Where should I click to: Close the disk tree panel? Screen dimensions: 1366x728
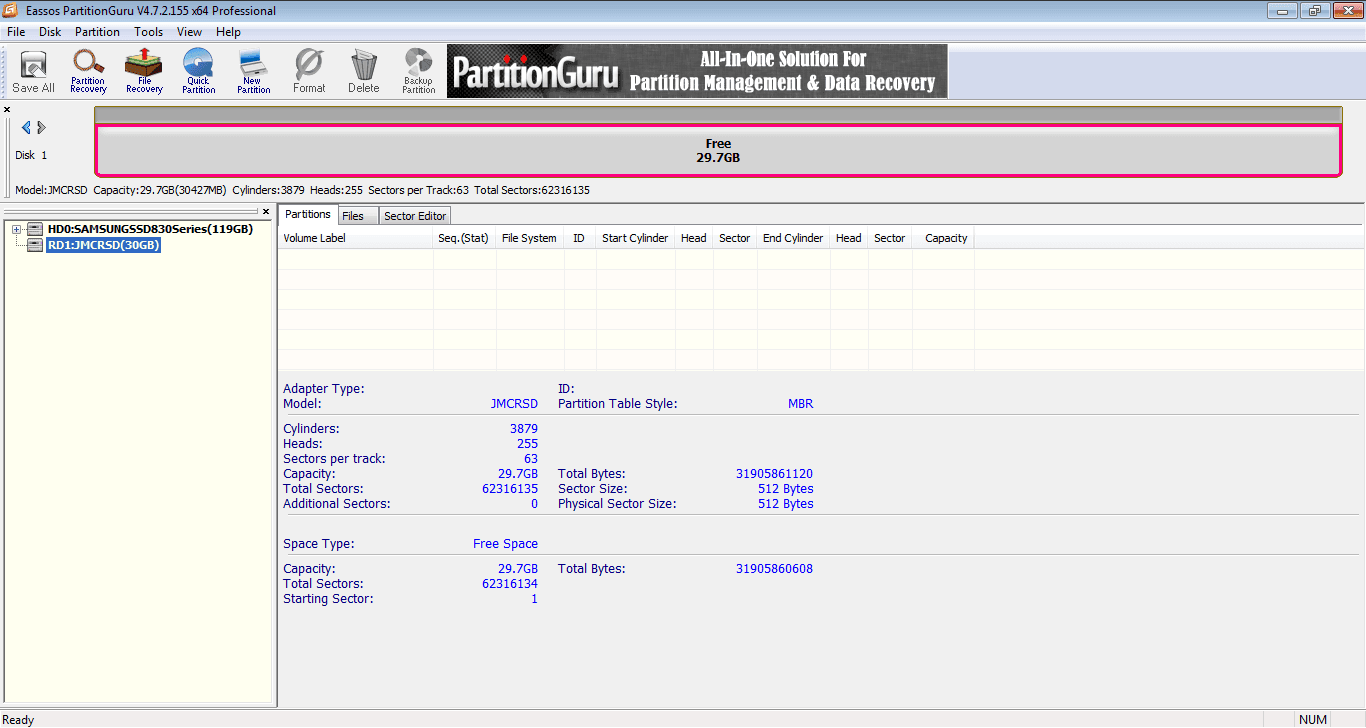point(266,212)
